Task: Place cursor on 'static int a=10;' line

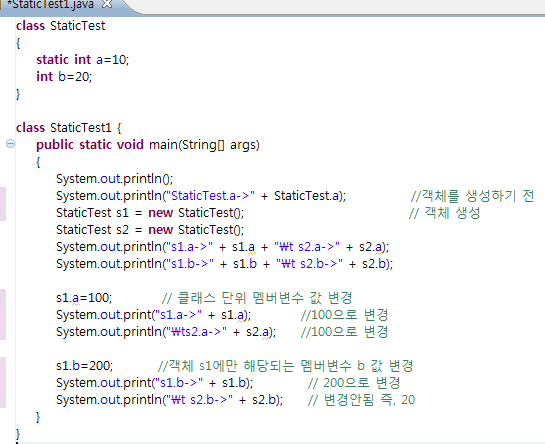Action: click(x=83, y=60)
